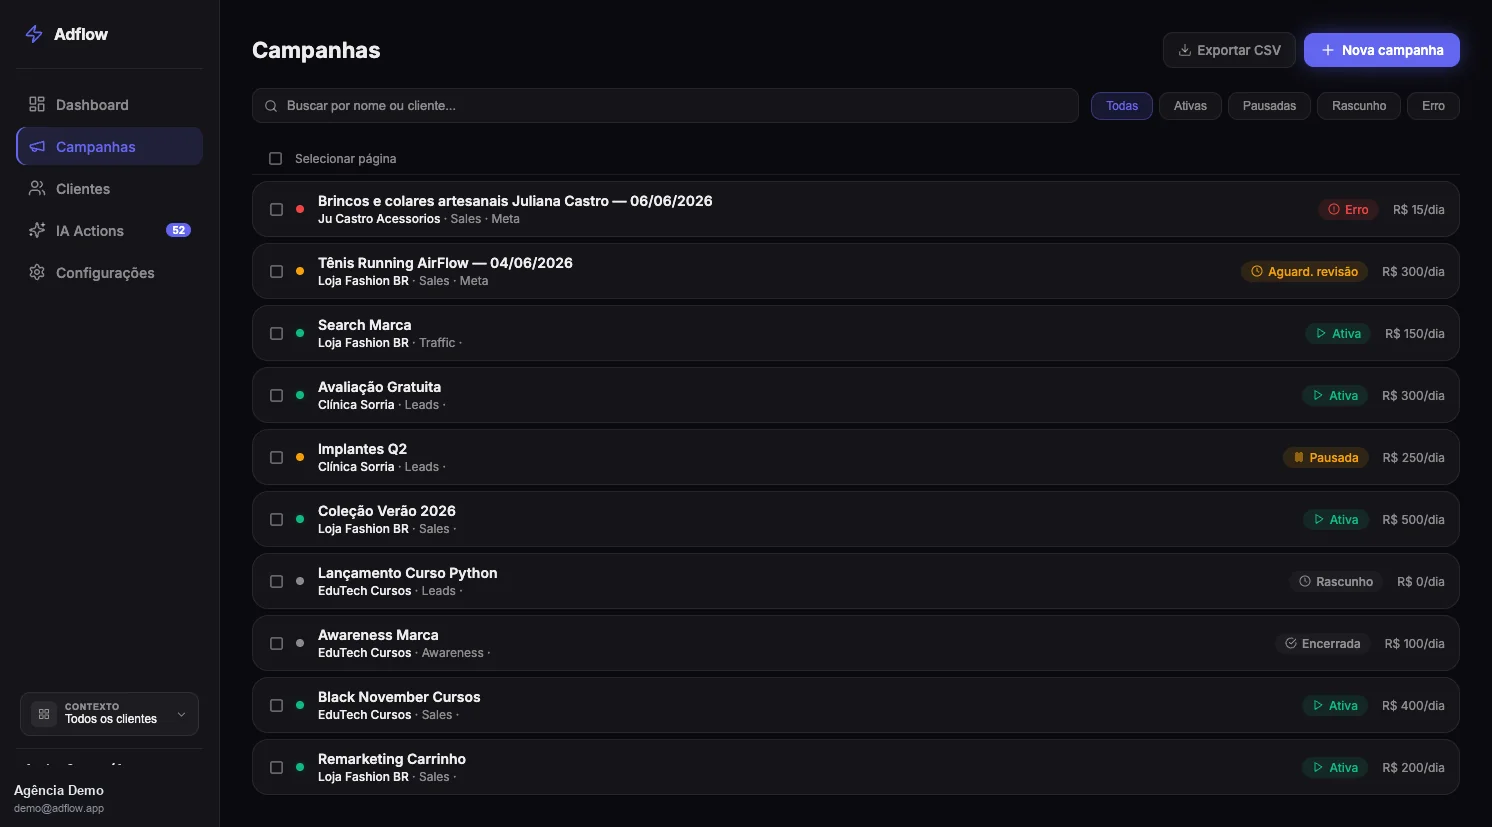Open Dashboard via its grid icon
This screenshot has width=1492, height=827.
pos(37,104)
